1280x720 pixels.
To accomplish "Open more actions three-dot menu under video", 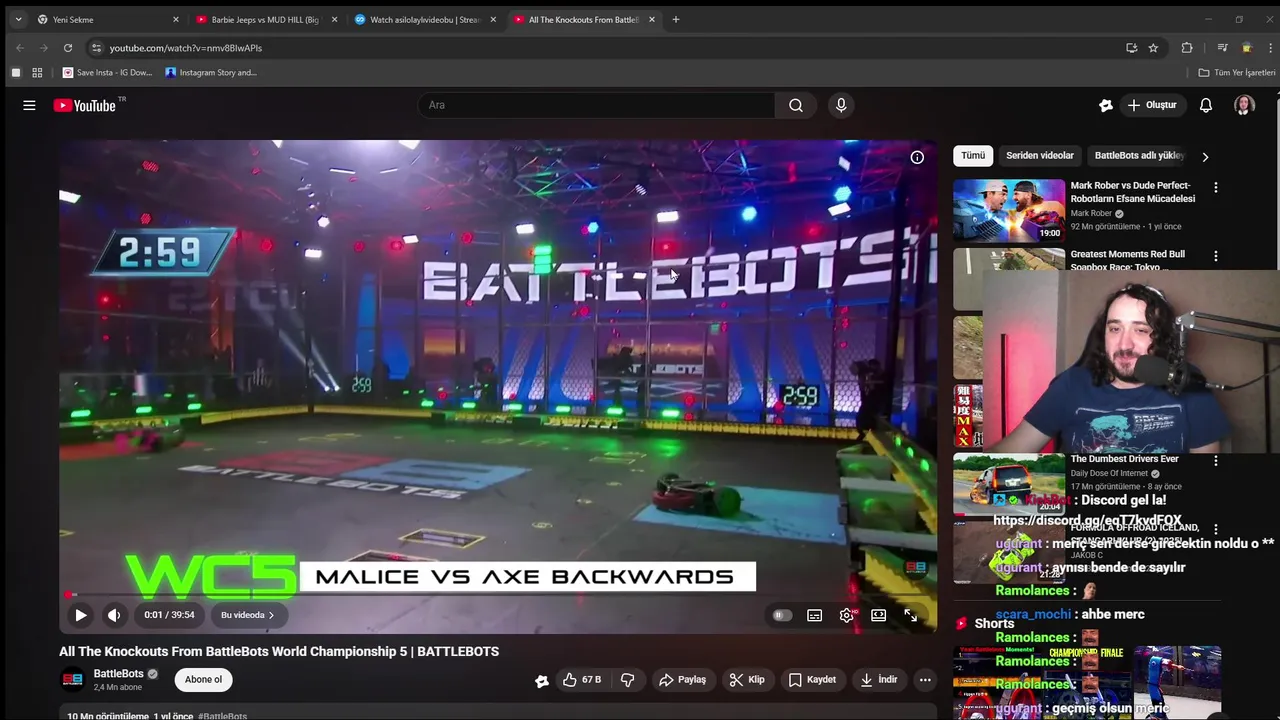I will point(925,680).
